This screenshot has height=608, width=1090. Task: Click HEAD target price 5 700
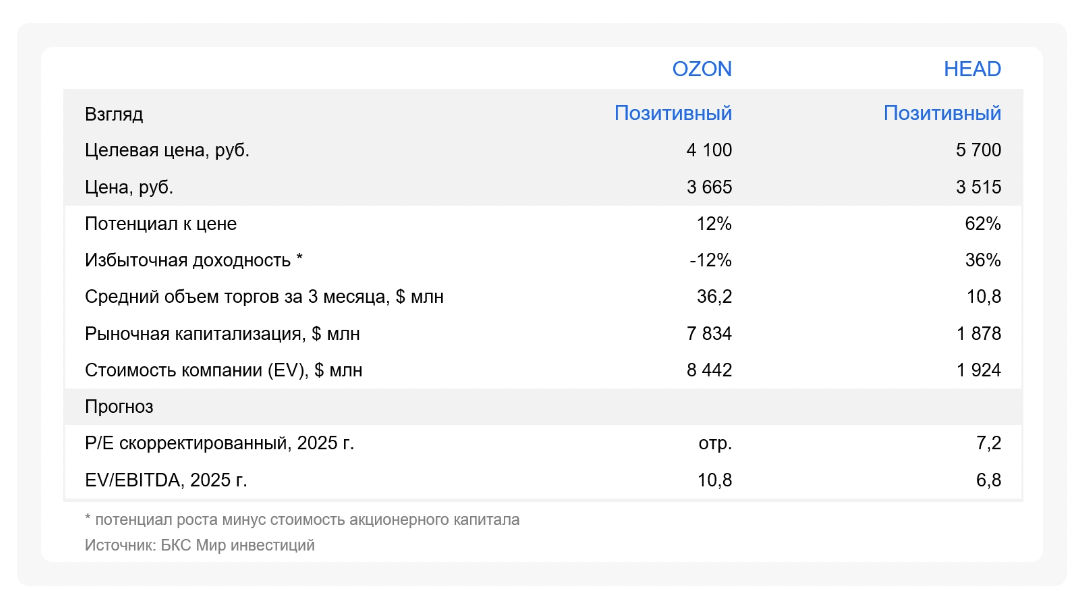coord(978,150)
